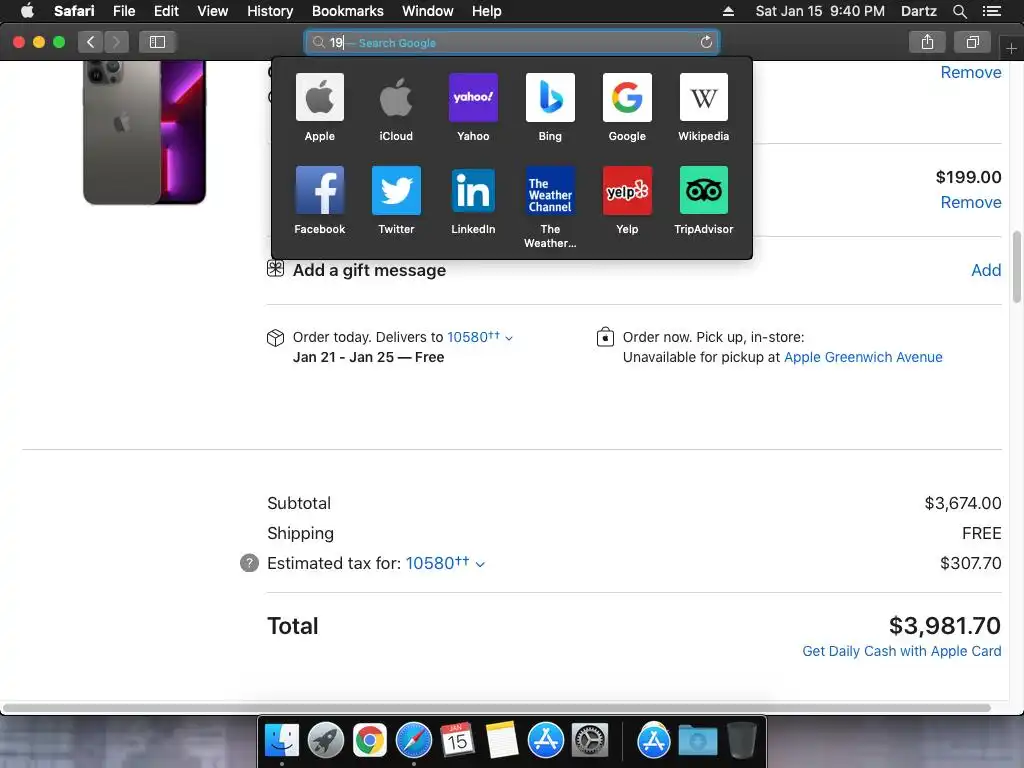
Task: Open the History menu
Action: point(270,11)
